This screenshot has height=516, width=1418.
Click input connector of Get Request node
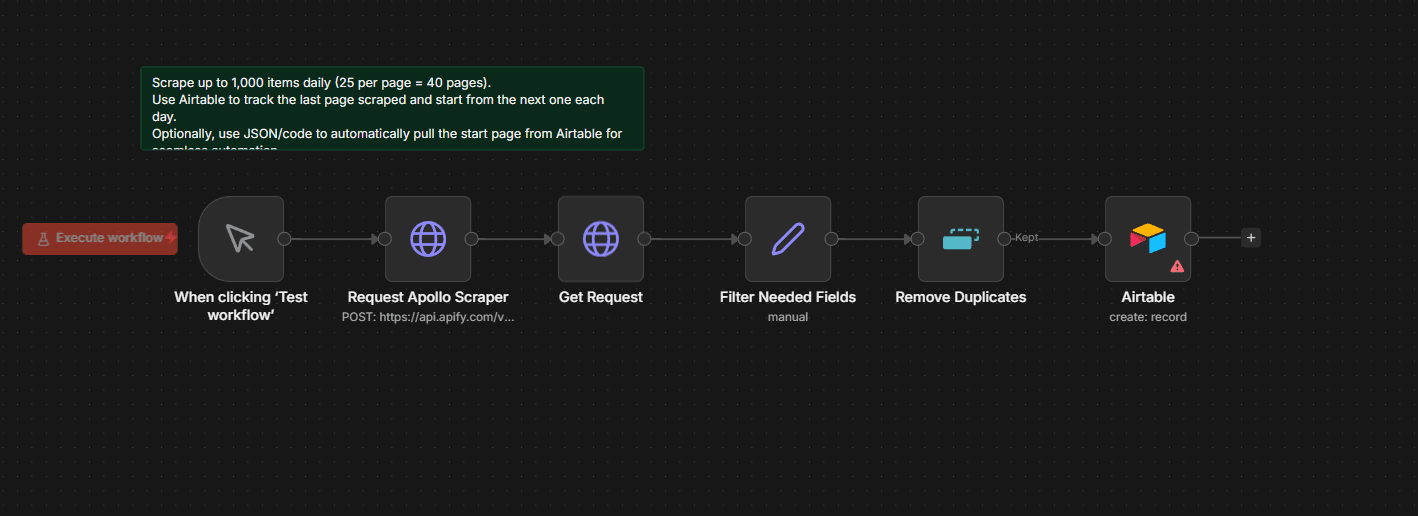coord(558,238)
